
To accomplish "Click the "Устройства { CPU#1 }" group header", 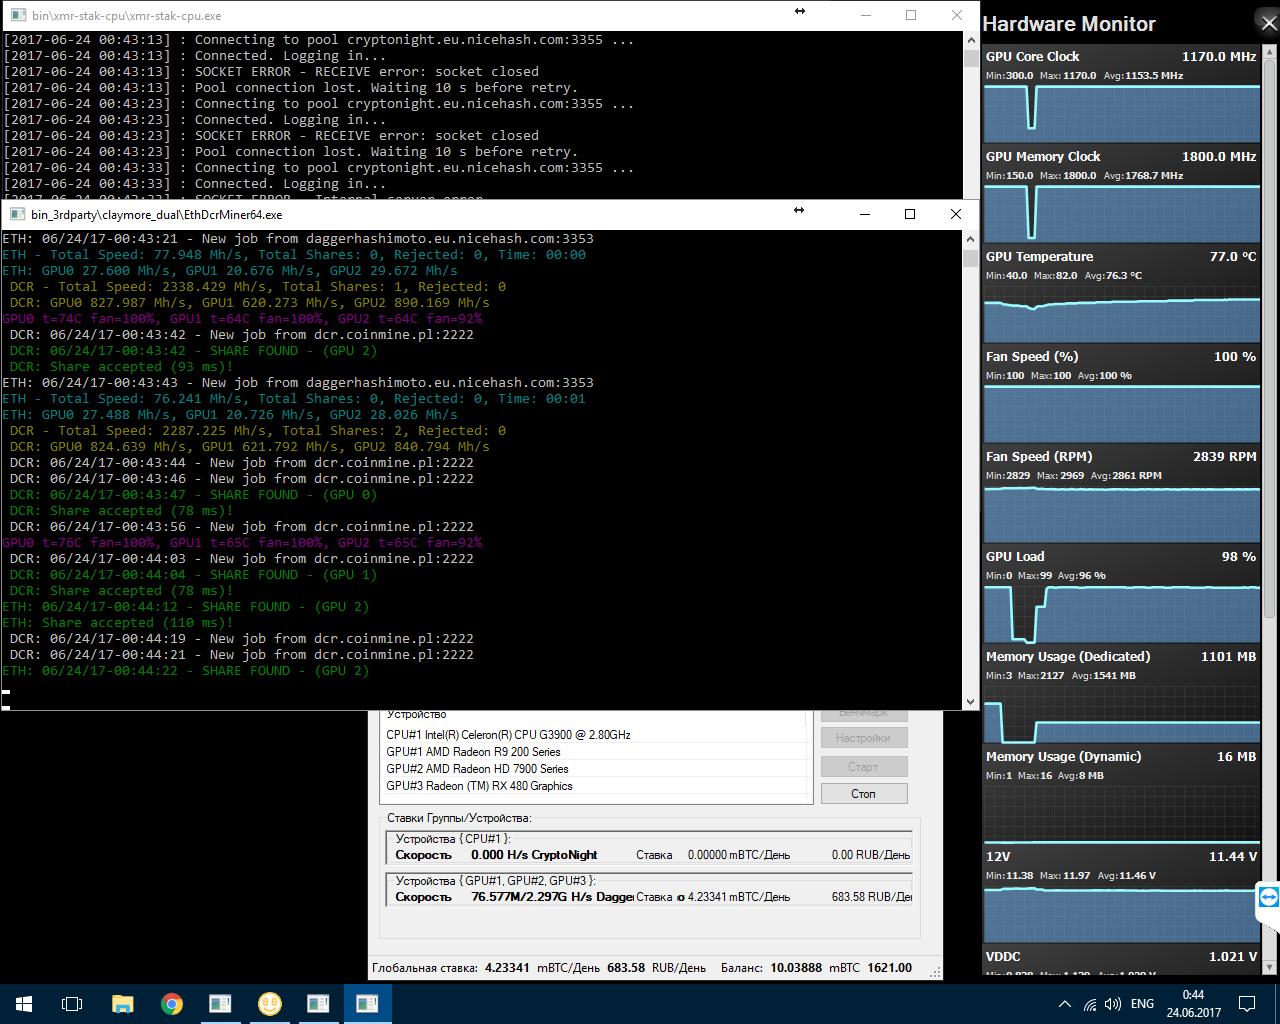I will 453,839.
